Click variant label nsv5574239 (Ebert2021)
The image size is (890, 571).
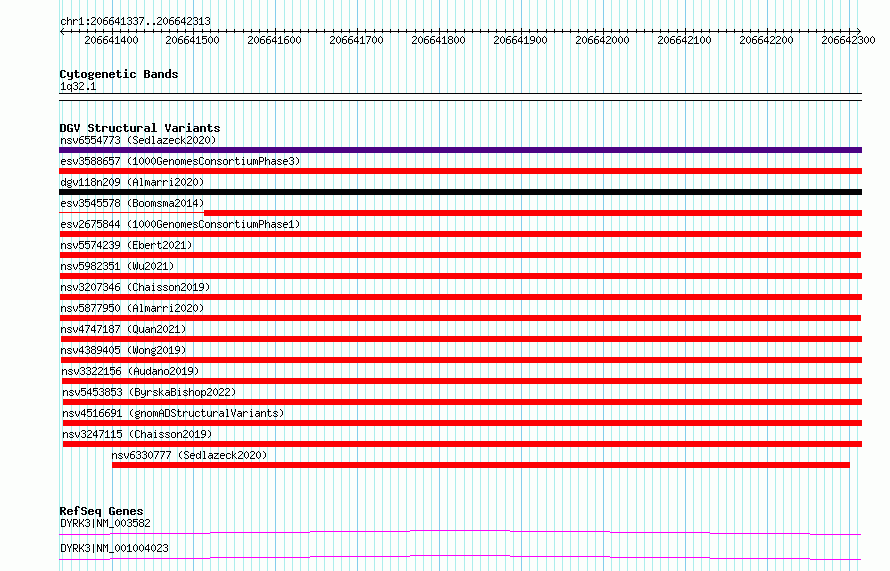pos(126,245)
